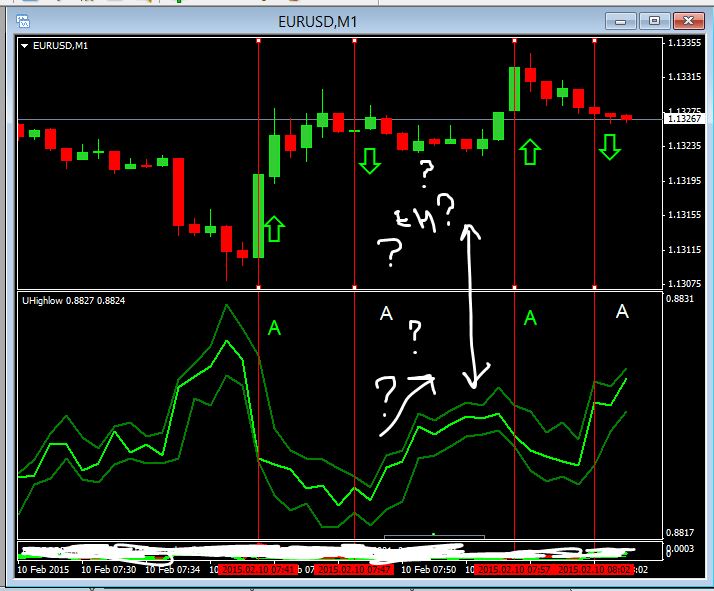Select the green up arrow right of the 07:57 line

(x=530, y=152)
